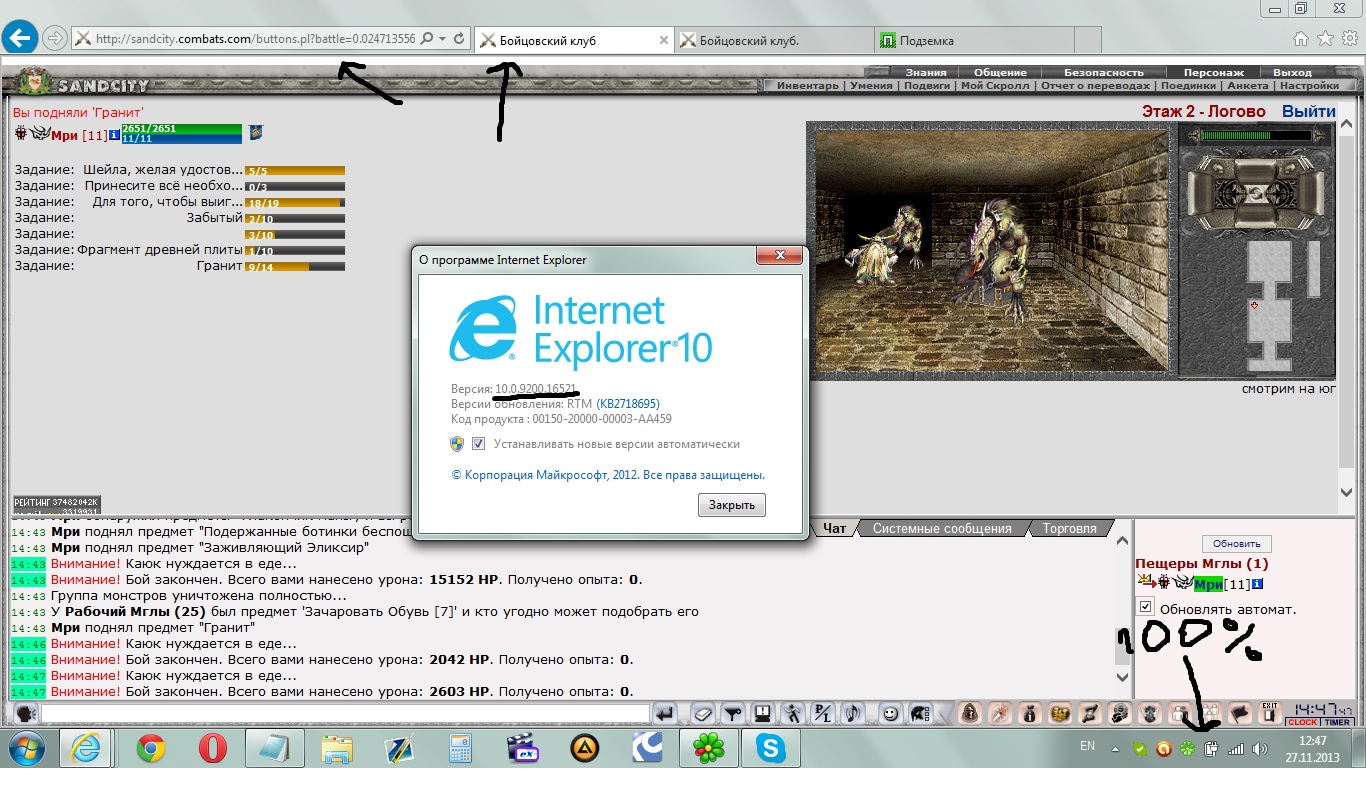
Task: Open 'Настройки' in the submenu bar
Action: (1309, 86)
